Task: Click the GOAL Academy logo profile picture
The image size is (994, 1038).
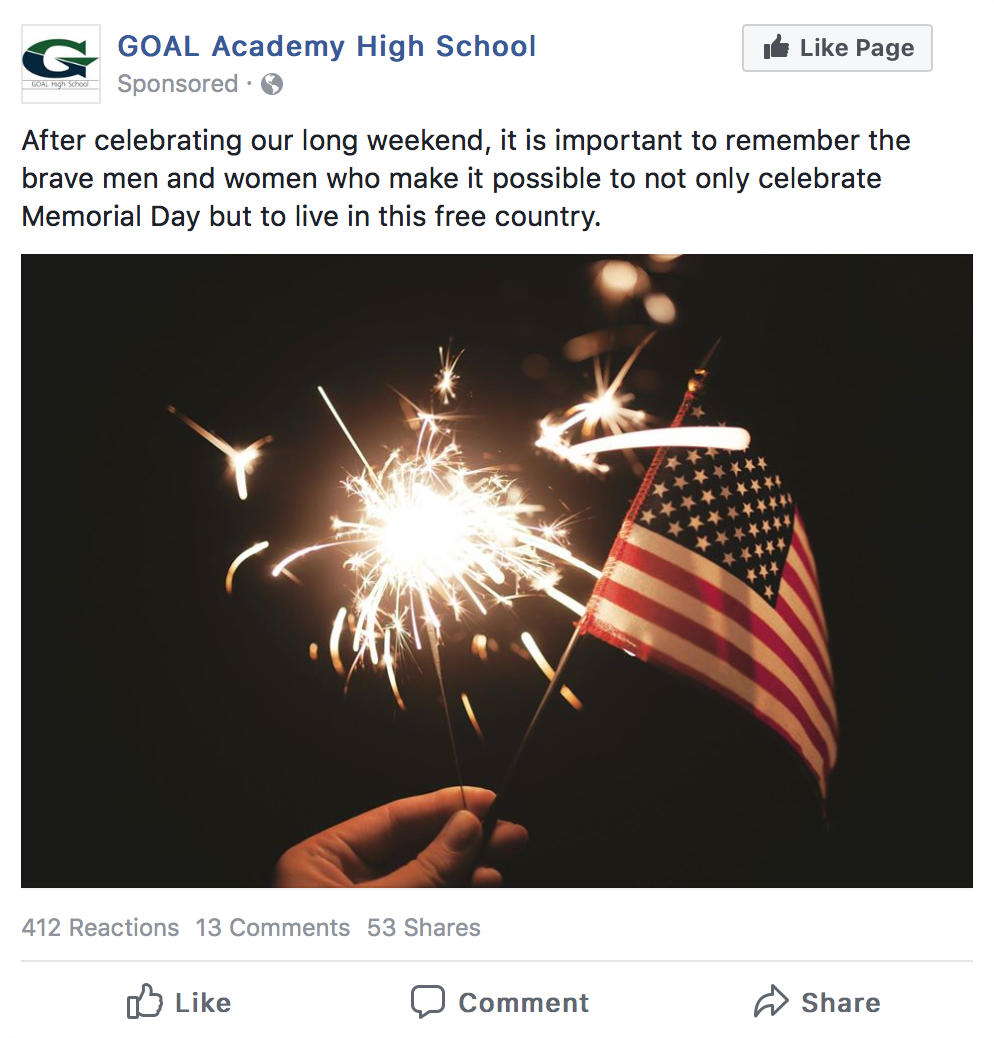Action: (x=60, y=64)
